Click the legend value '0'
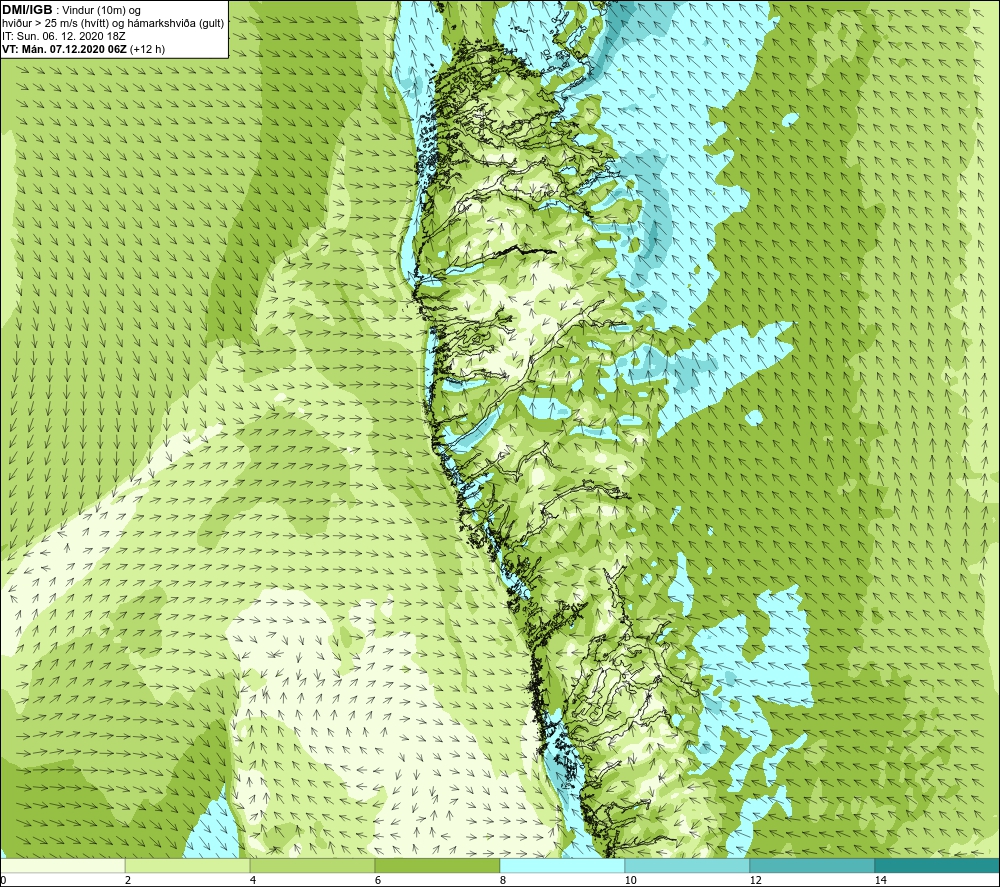 [x=3, y=880]
